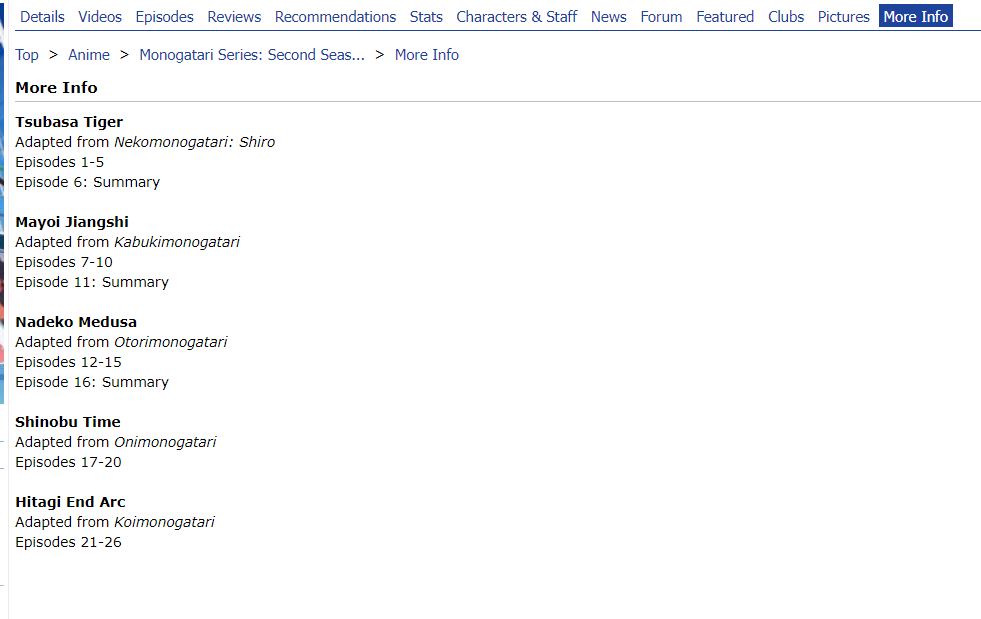Image resolution: width=981 pixels, height=619 pixels.
Task: Select the Recommendations tab
Action: [335, 17]
